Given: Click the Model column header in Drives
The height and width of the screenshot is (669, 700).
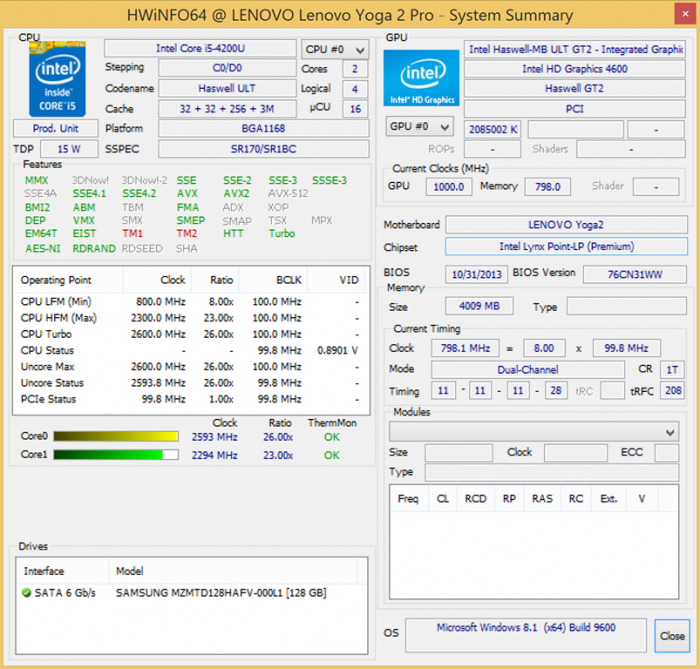Looking at the screenshot, I should [130, 571].
